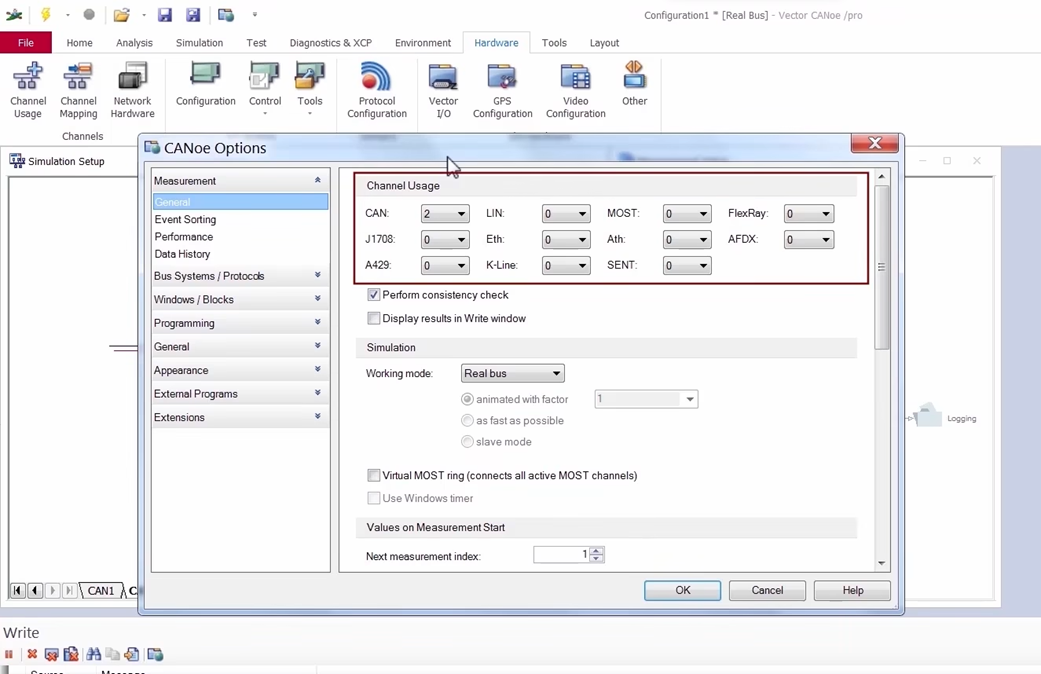Expand the Programming section
1041x674 pixels.
(x=240, y=323)
